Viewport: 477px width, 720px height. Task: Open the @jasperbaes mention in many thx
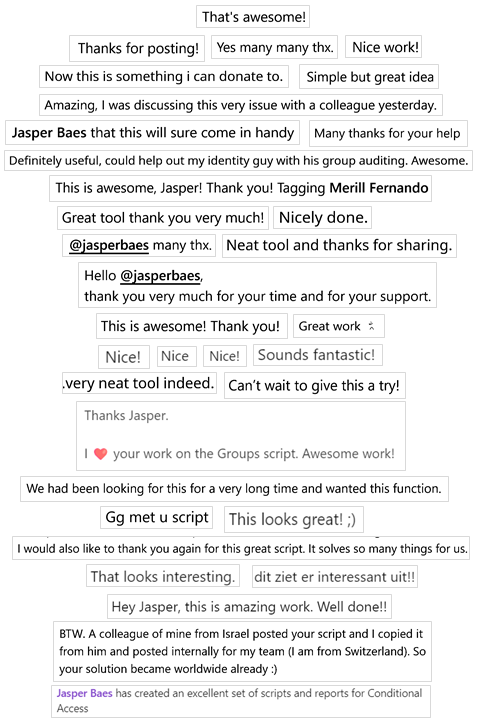(109, 245)
